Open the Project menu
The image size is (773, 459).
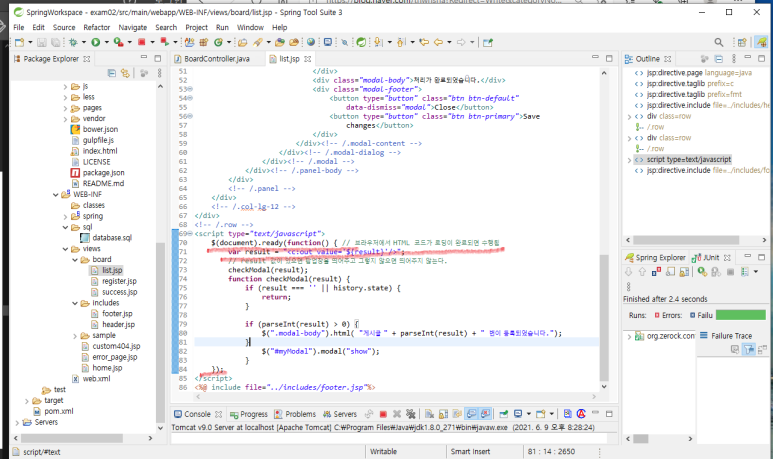tap(196, 28)
